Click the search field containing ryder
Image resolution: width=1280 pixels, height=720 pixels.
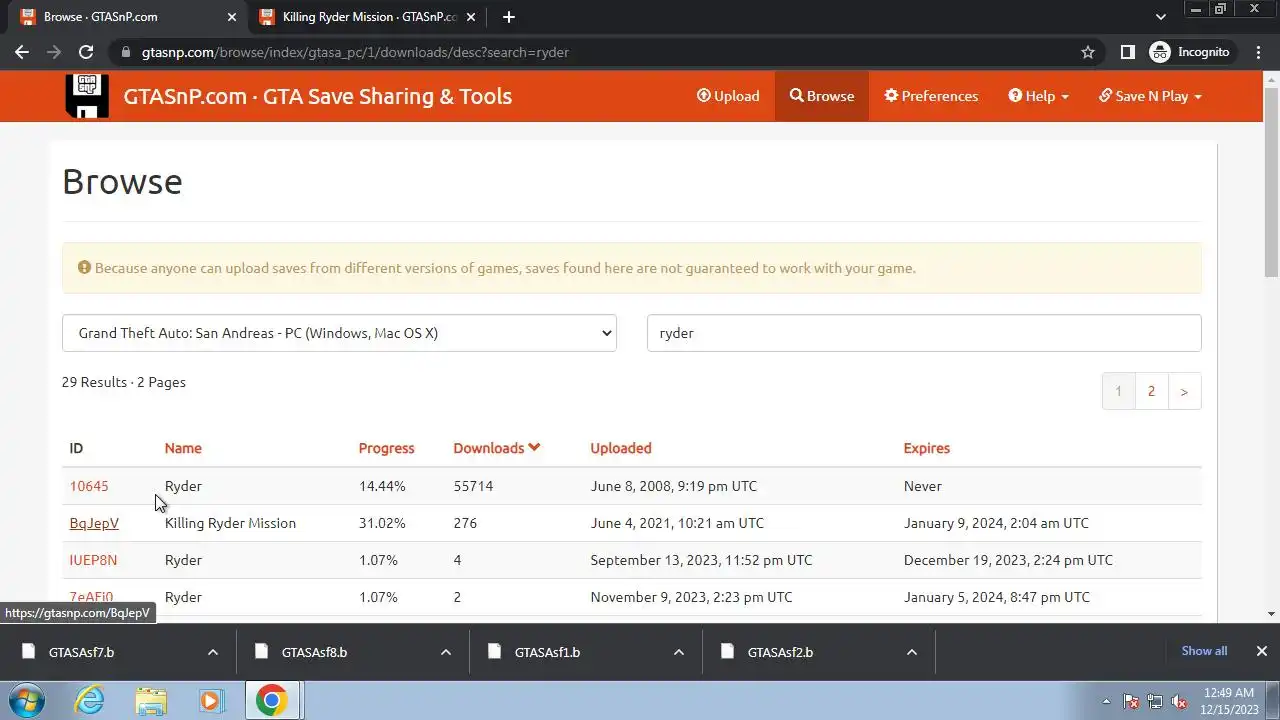point(924,333)
